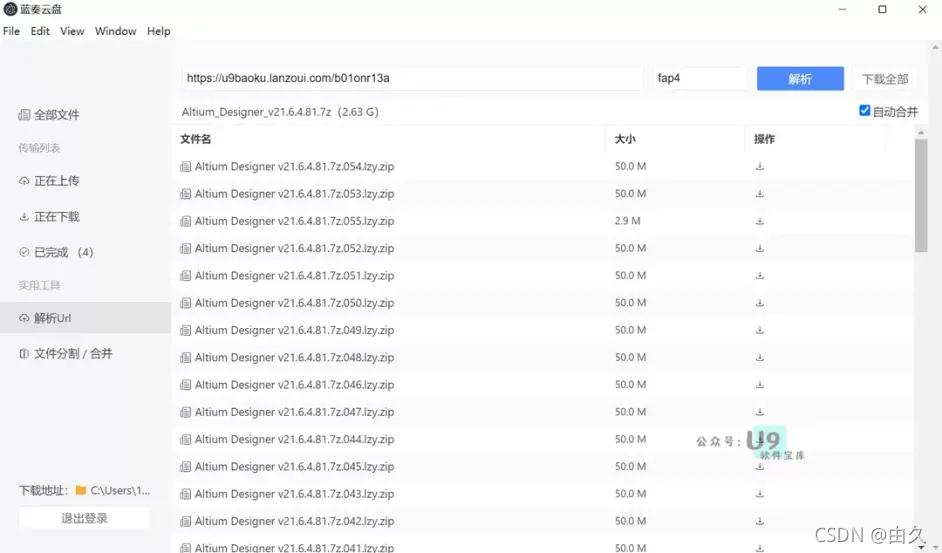942x553 pixels.
Task: Download the 051.lzy.zip part
Action: tap(759, 275)
